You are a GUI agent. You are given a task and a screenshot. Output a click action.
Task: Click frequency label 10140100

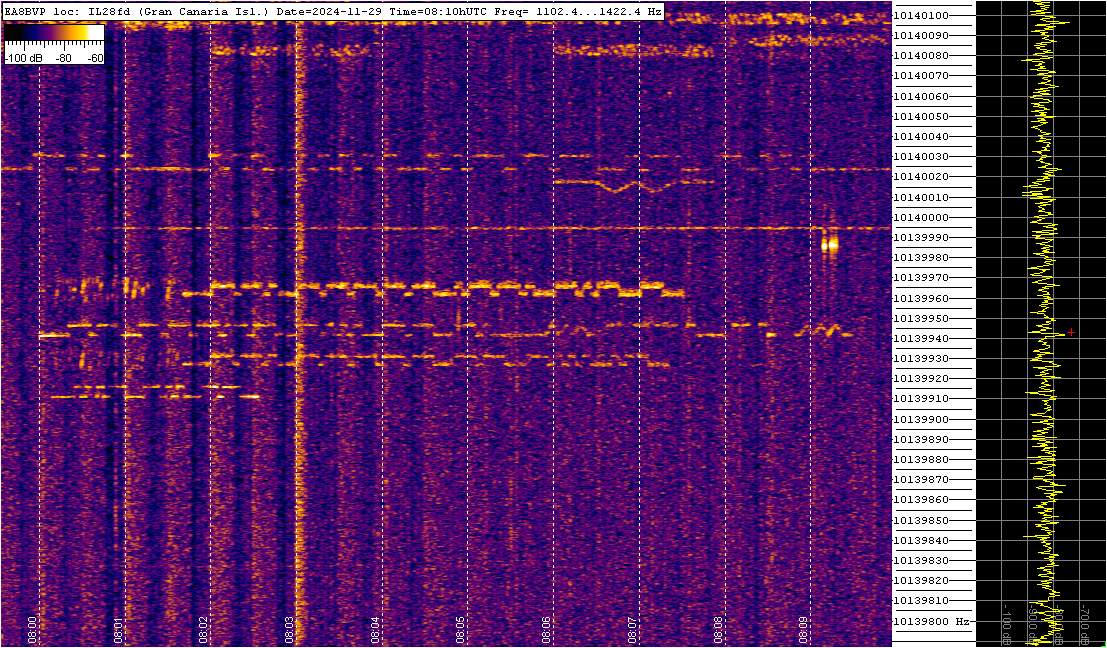[921, 16]
